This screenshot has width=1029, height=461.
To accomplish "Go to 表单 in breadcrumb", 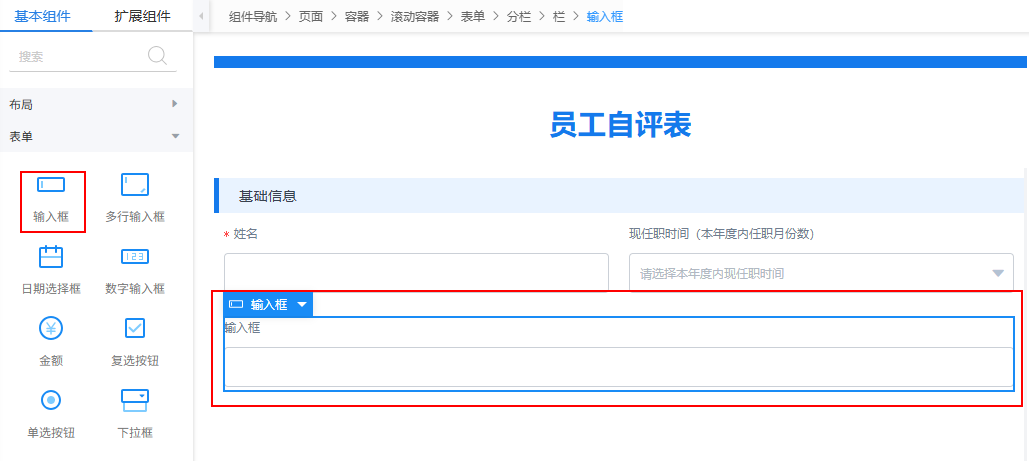I will point(472,16).
